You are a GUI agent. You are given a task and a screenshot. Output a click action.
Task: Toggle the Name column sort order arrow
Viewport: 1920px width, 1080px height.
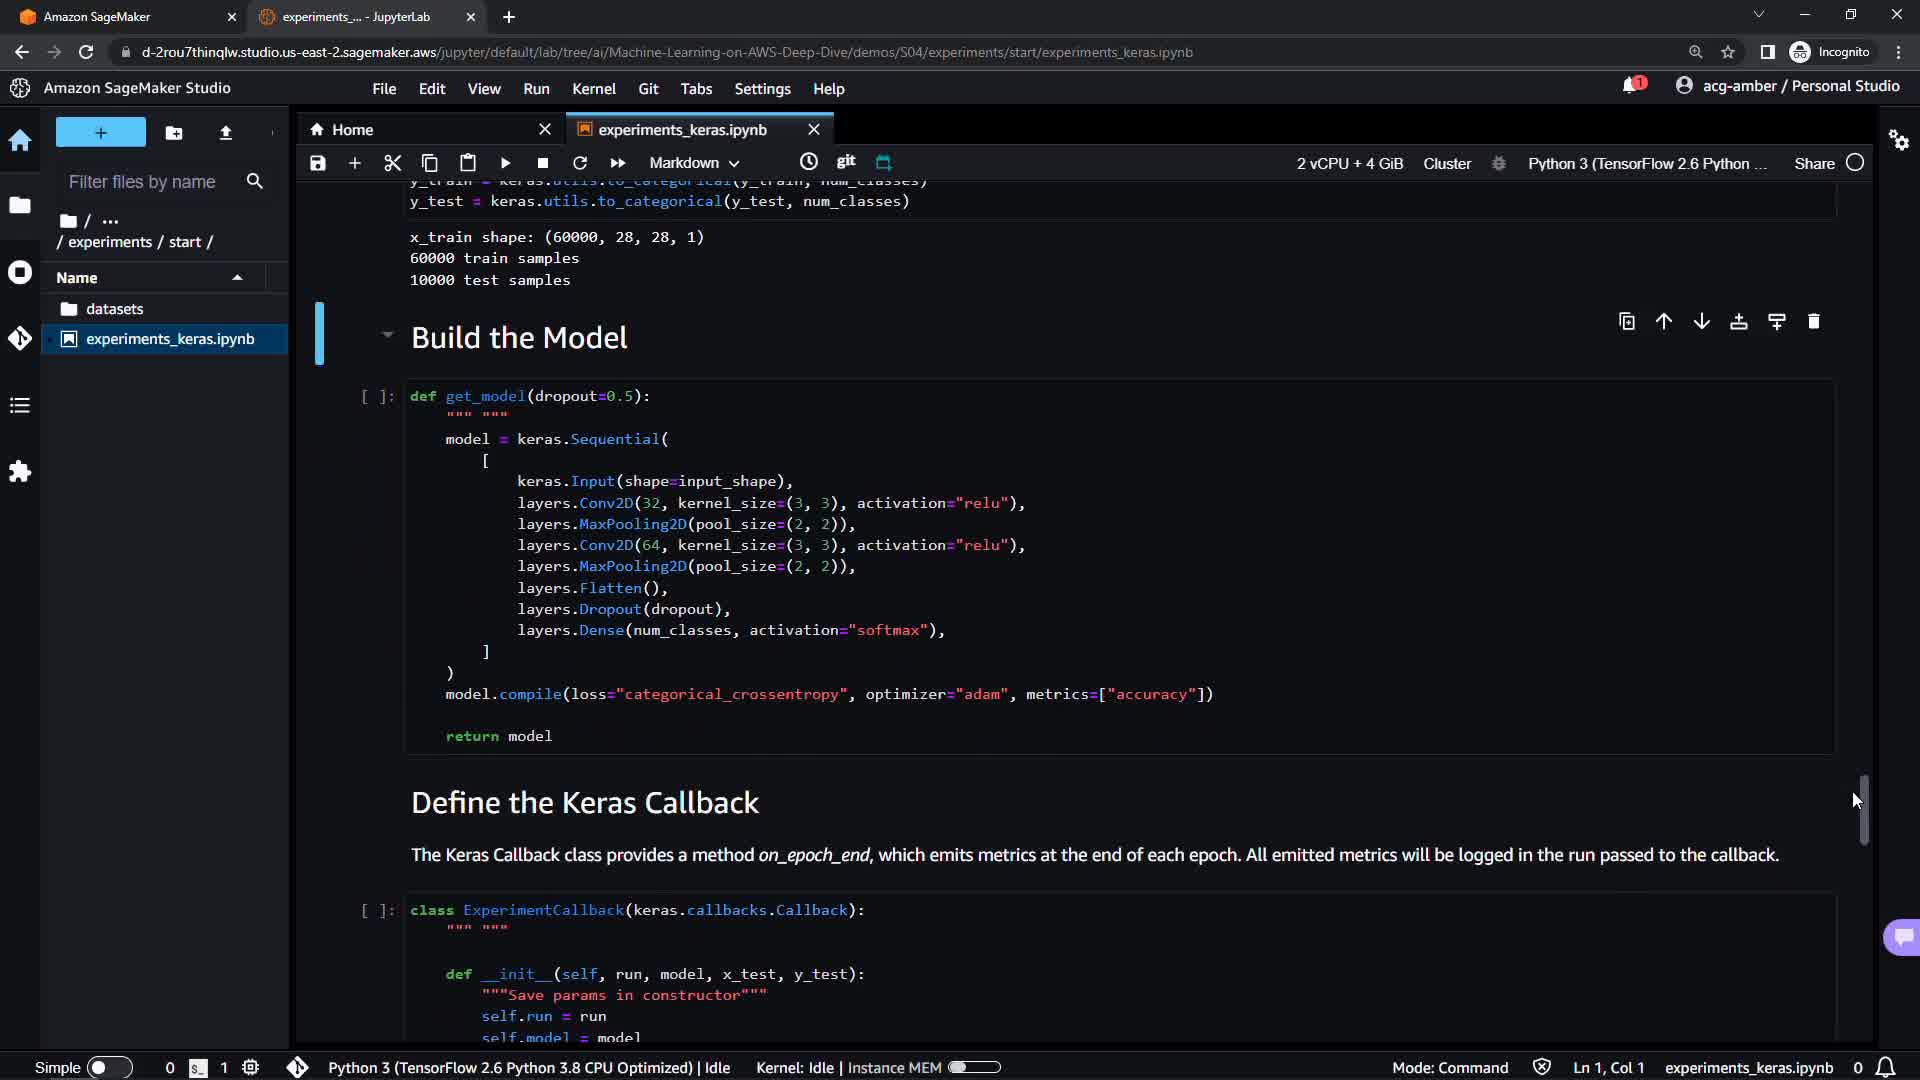click(237, 278)
